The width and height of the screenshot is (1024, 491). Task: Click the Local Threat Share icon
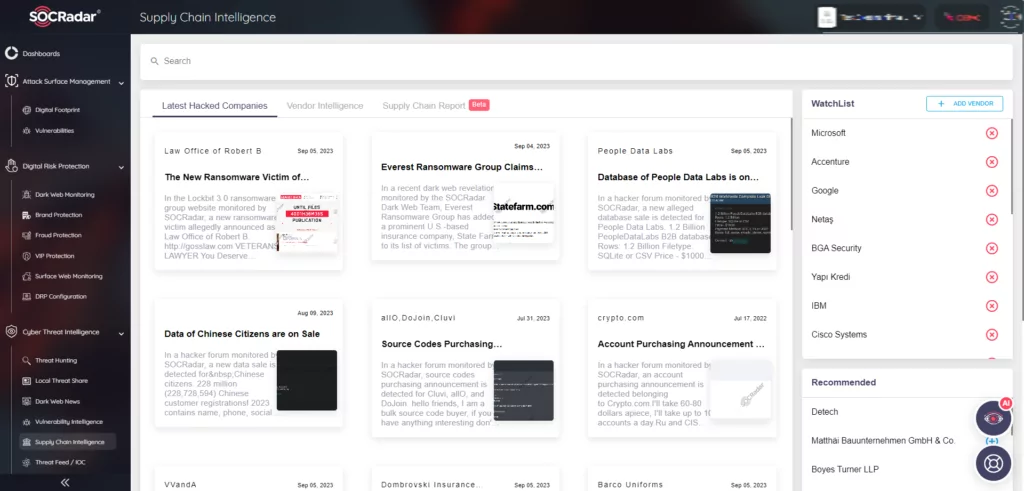point(27,381)
